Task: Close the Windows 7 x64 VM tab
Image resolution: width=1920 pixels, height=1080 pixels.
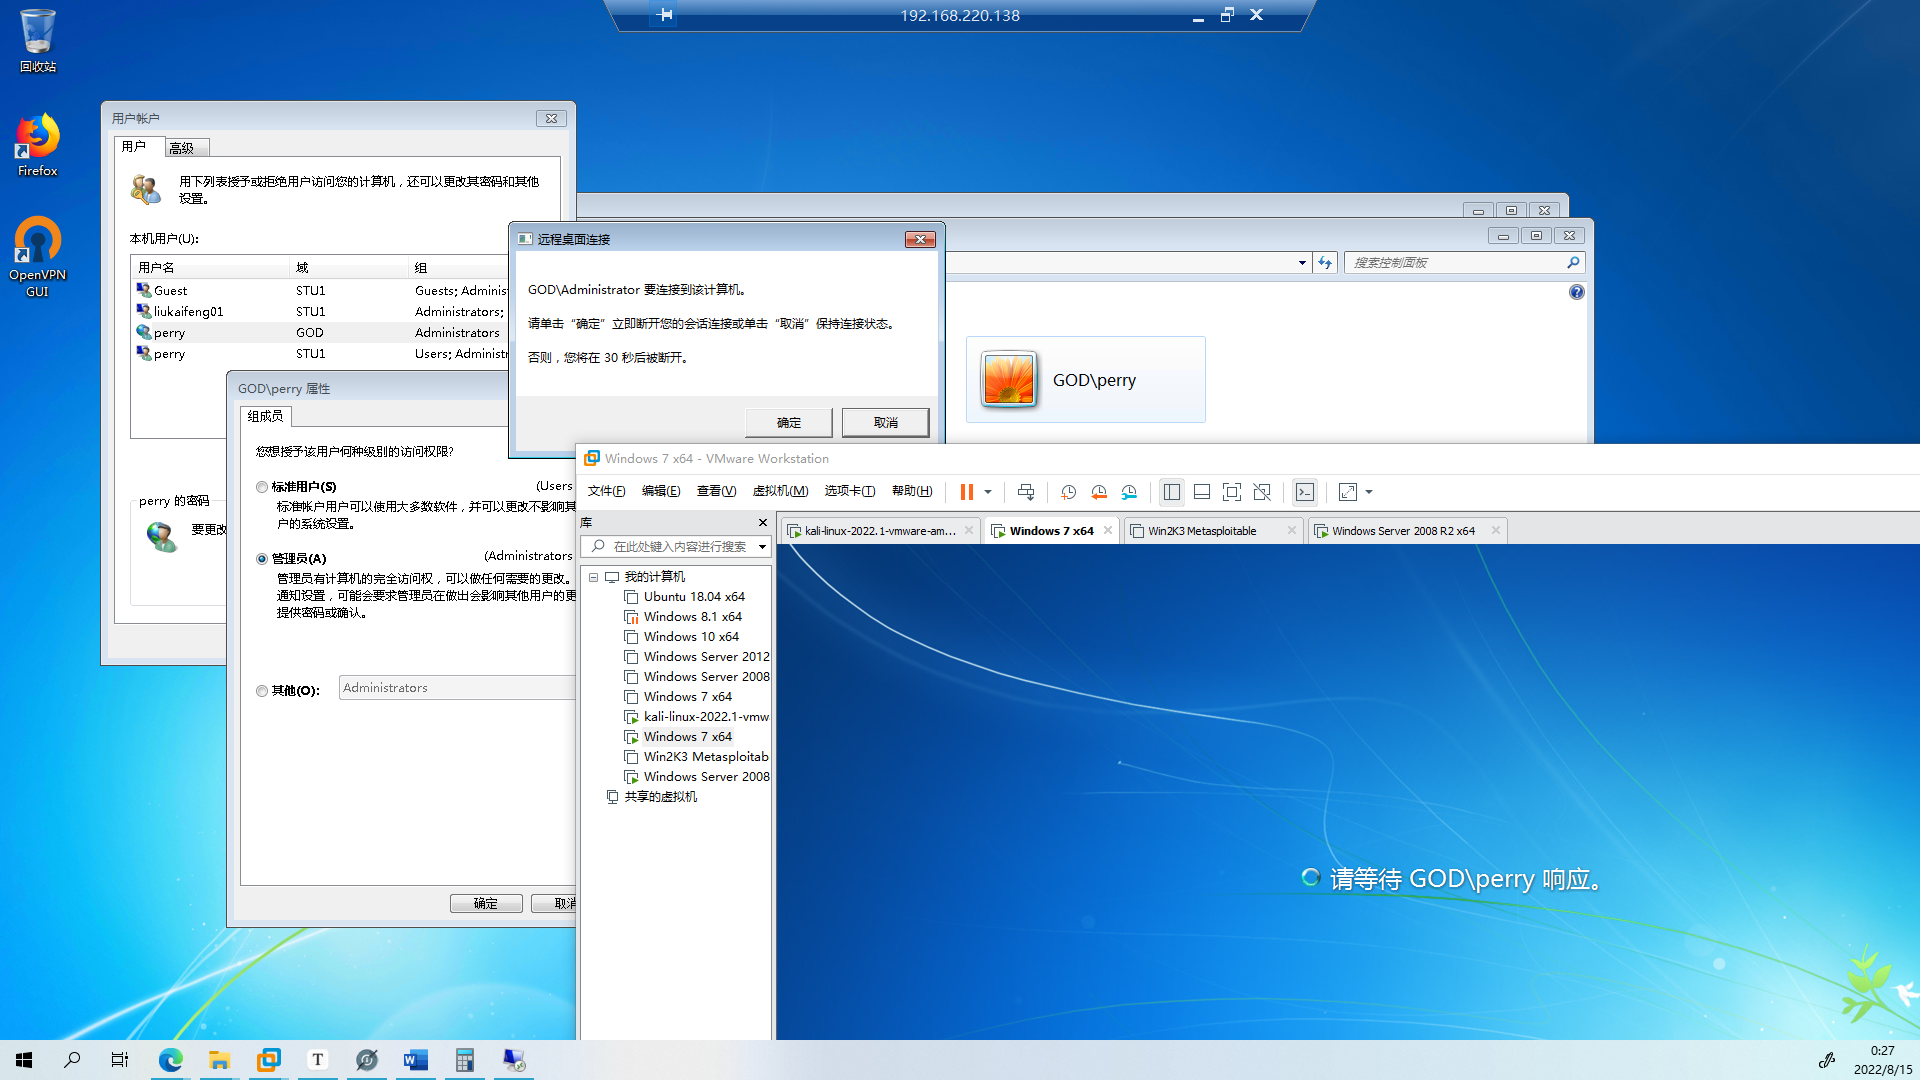Action: (x=1108, y=530)
